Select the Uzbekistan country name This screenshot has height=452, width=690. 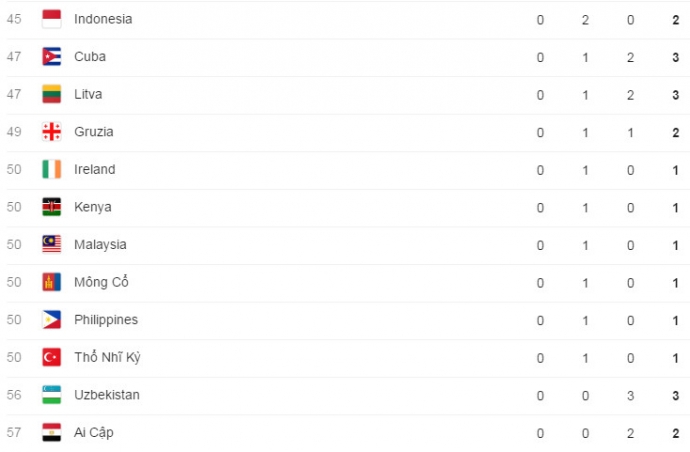point(107,395)
